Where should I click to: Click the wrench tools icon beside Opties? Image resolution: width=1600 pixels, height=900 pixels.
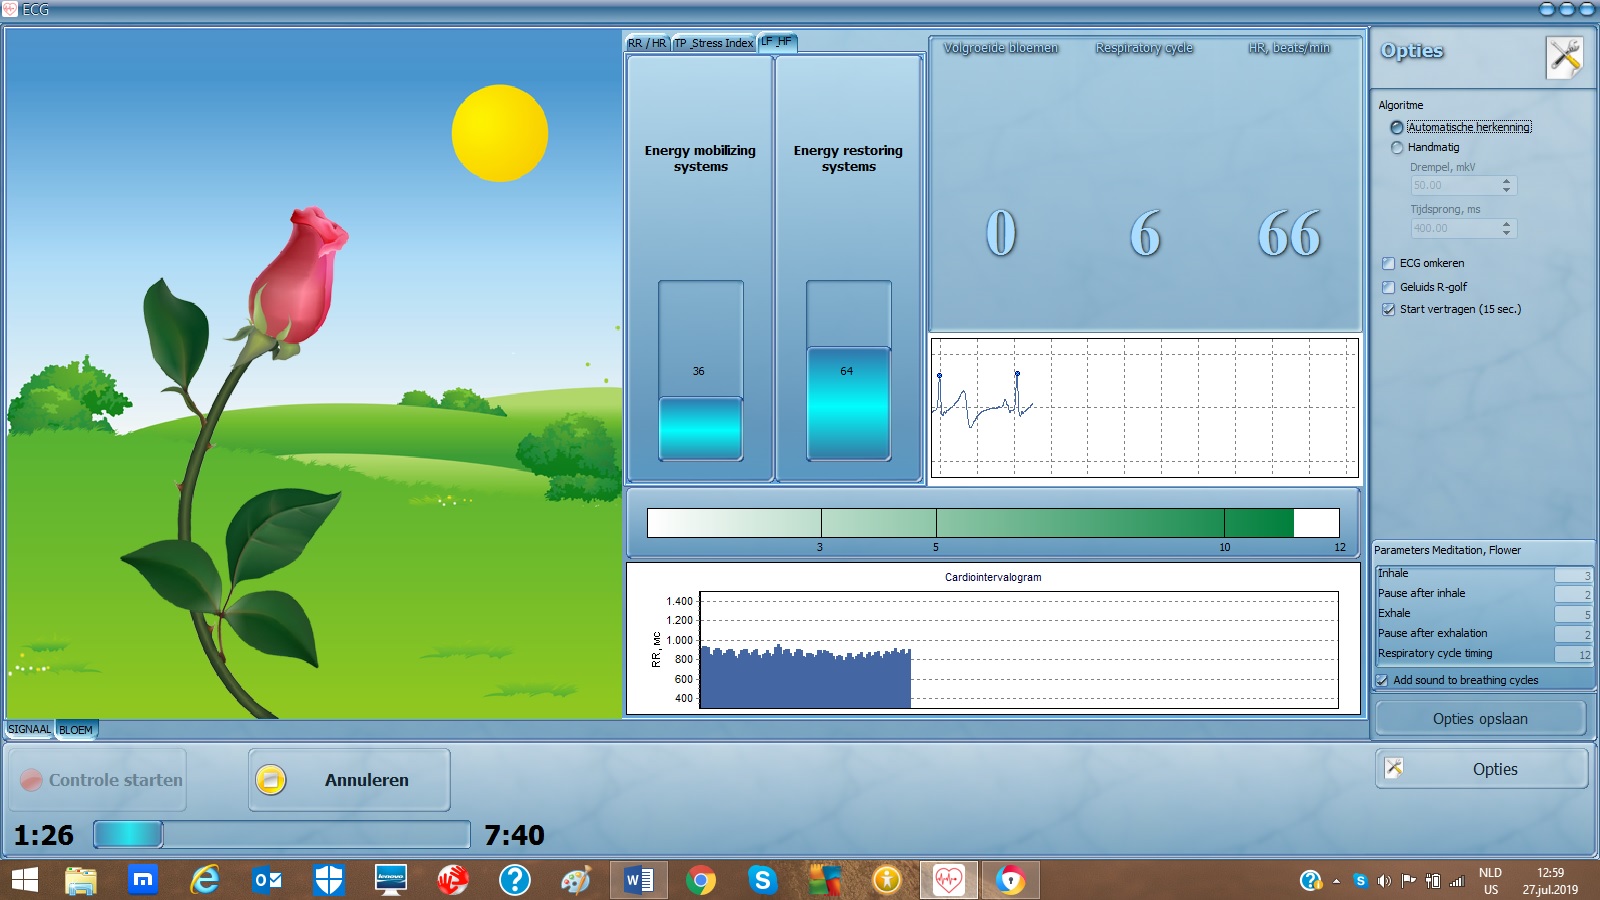(1565, 58)
